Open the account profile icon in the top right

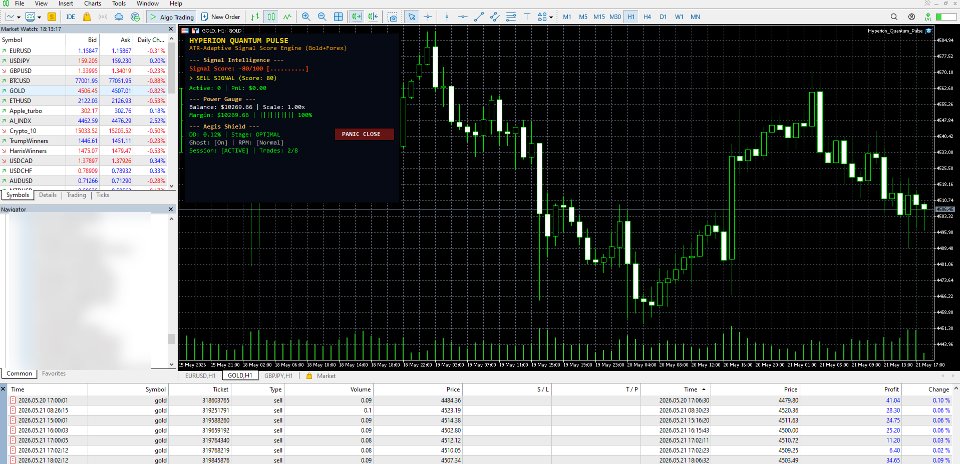(912, 17)
